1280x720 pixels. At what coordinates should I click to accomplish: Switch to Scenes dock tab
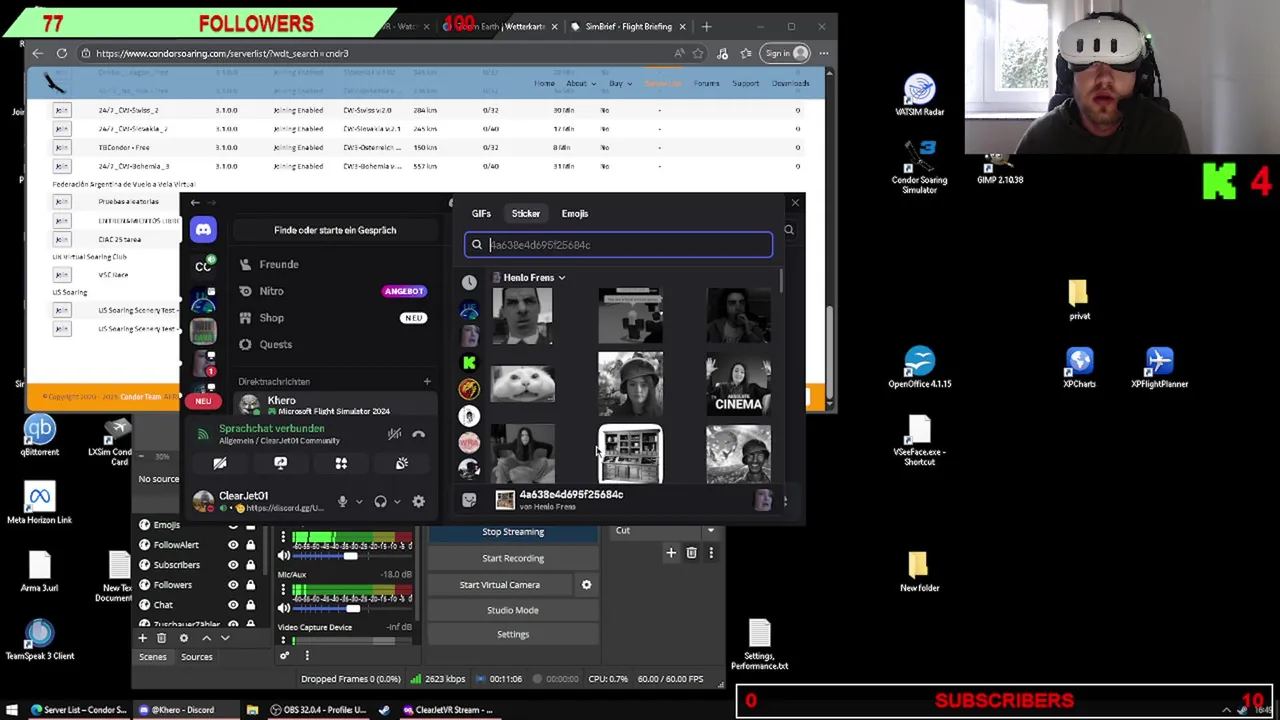click(153, 657)
